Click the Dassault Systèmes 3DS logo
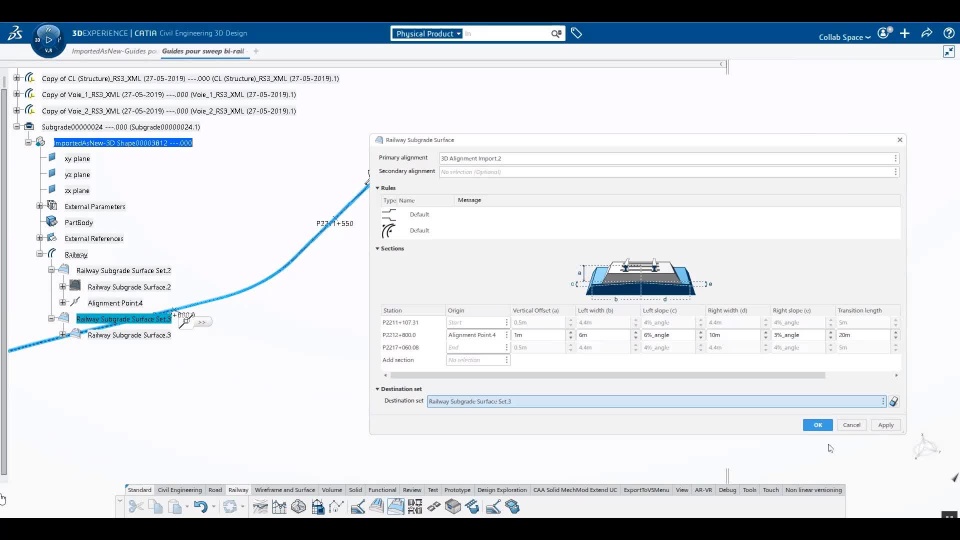 click(x=15, y=33)
